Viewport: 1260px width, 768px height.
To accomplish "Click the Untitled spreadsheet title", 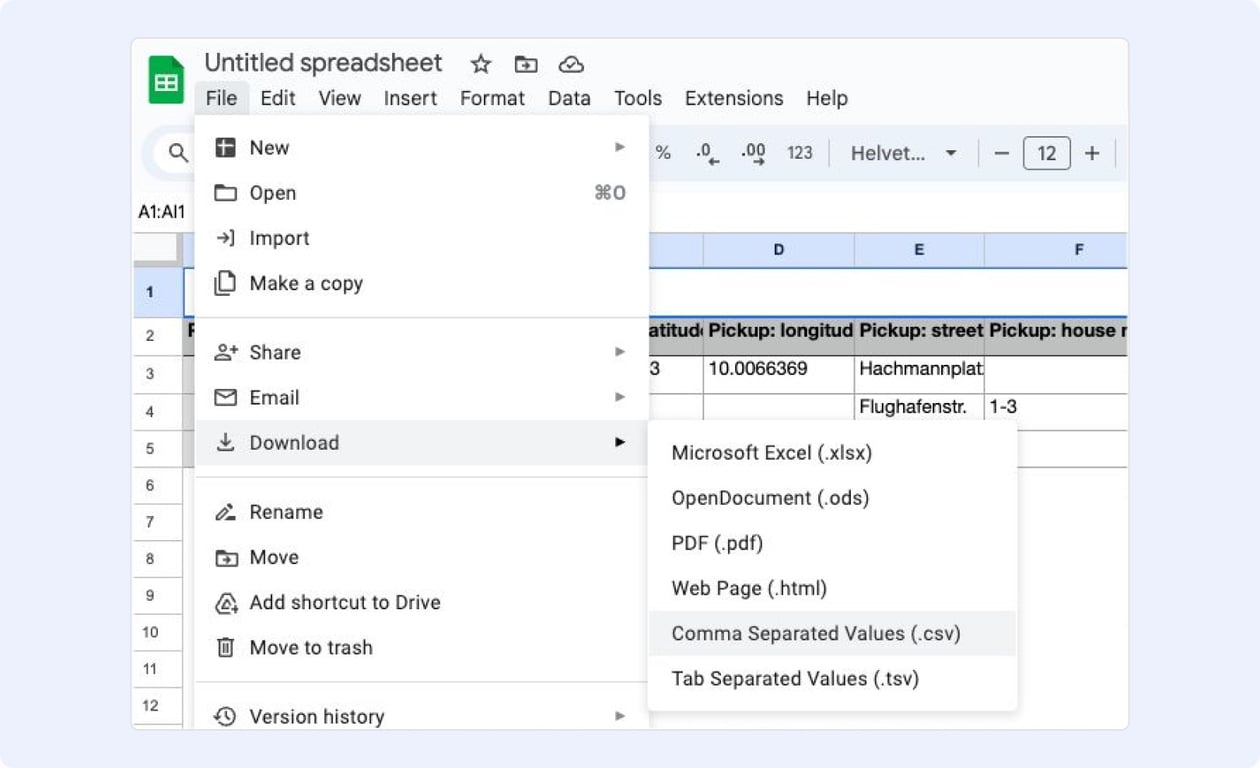I will point(323,63).
